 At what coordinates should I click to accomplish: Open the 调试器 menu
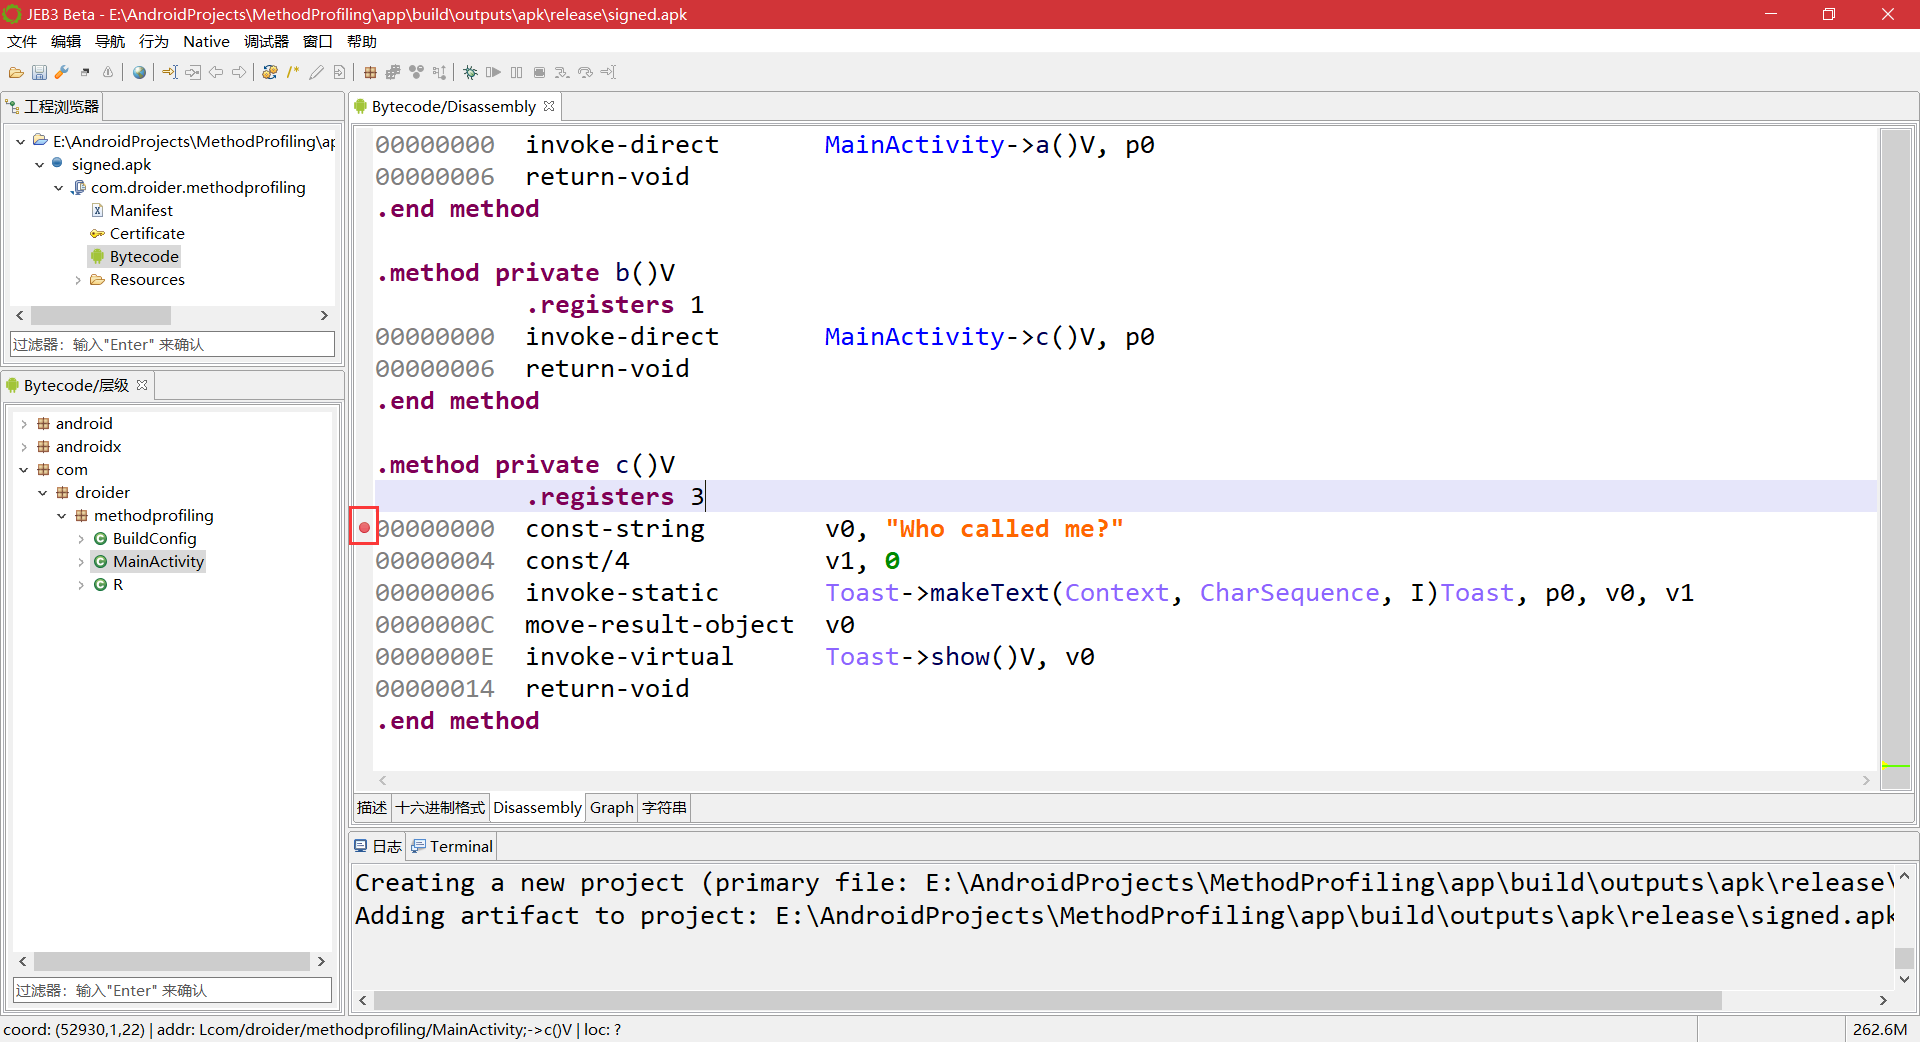tap(266, 41)
